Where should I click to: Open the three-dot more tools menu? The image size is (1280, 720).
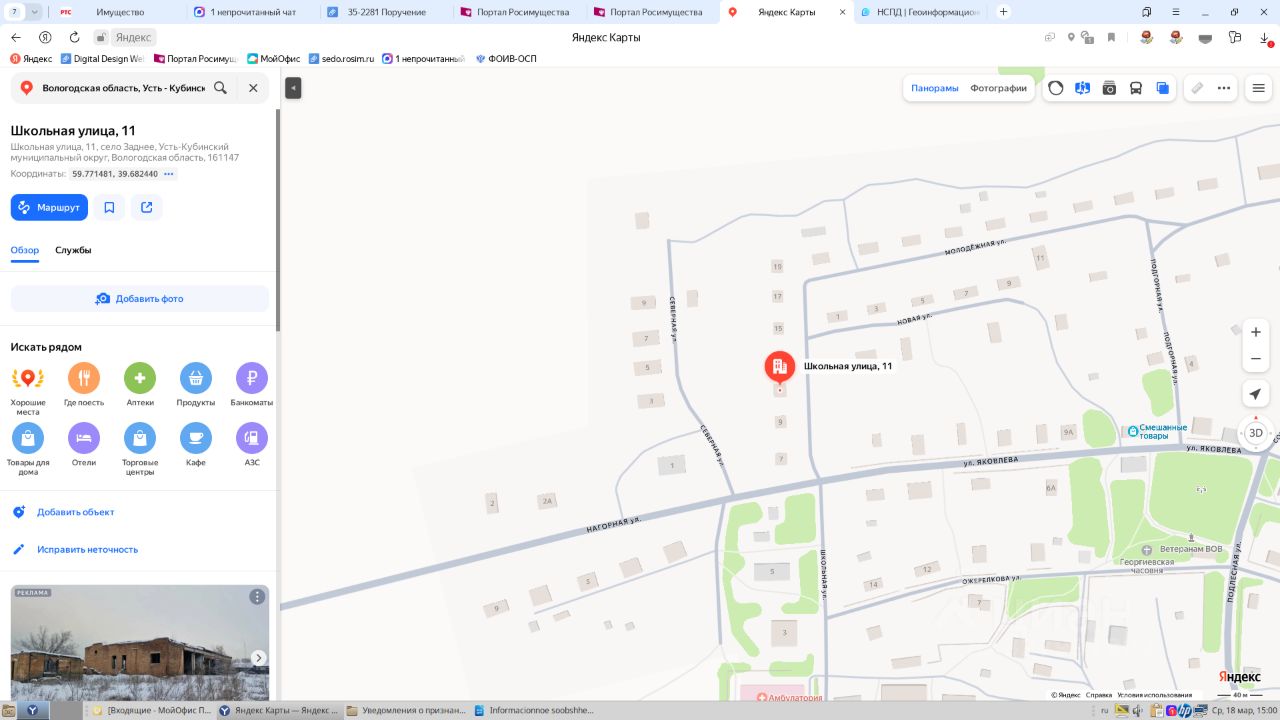[1224, 88]
